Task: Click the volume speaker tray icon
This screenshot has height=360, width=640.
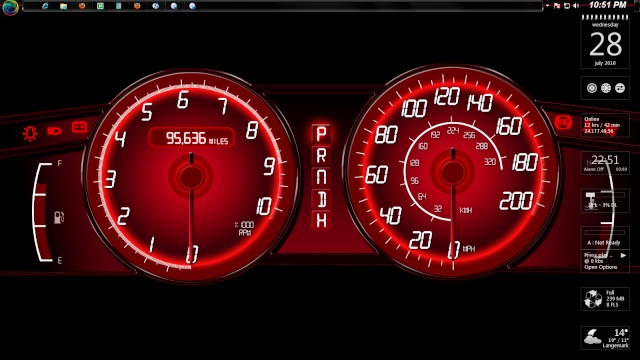Action: click(576, 6)
